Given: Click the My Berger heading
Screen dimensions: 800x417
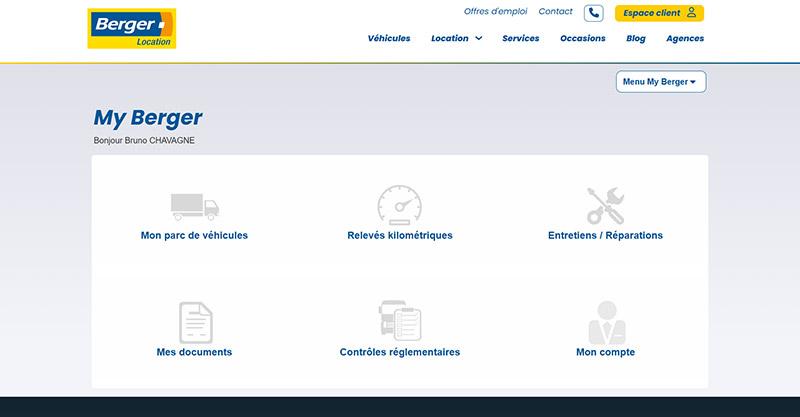Looking at the screenshot, I should (148, 118).
